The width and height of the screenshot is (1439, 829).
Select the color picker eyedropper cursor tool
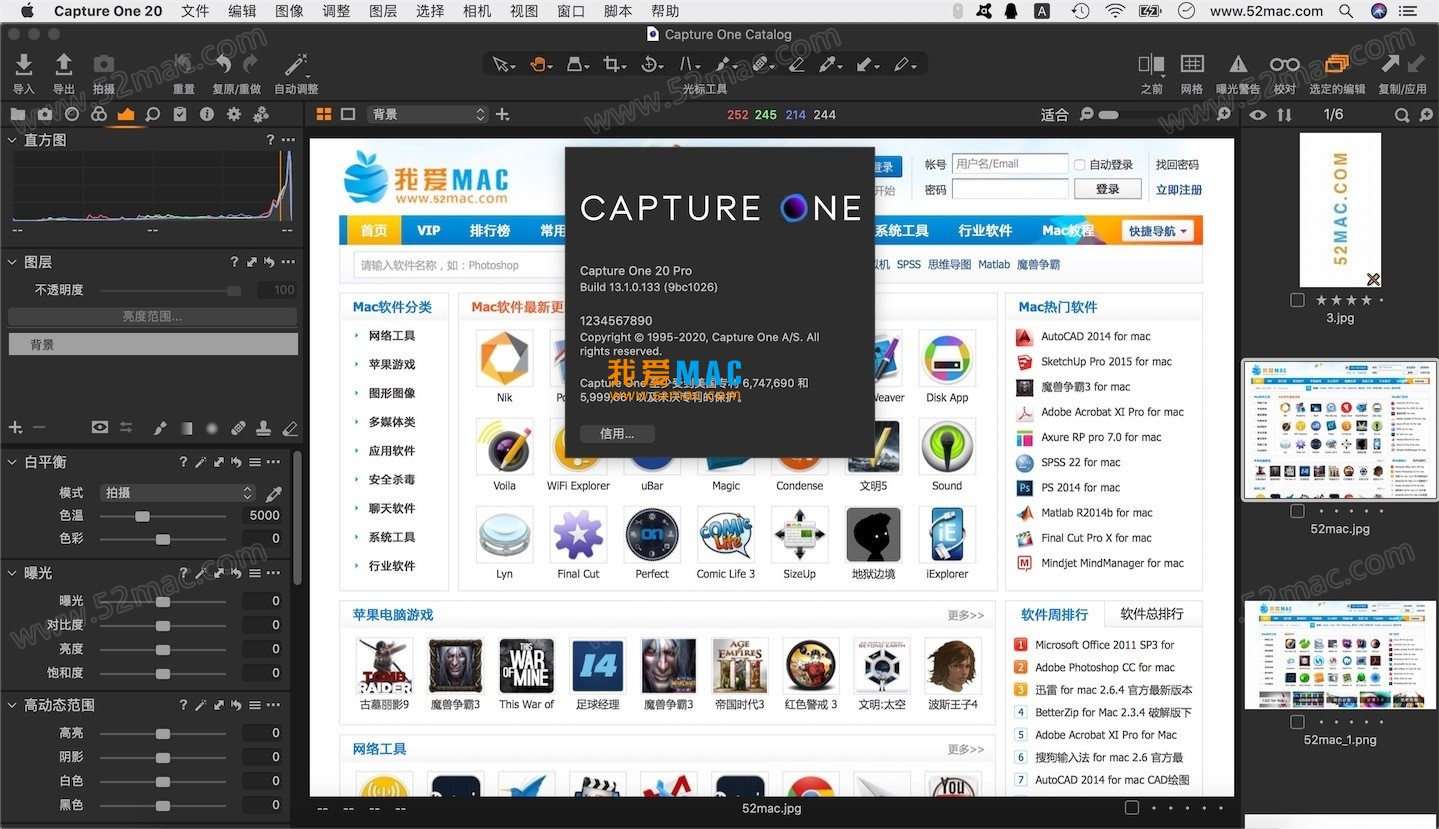[x=830, y=64]
